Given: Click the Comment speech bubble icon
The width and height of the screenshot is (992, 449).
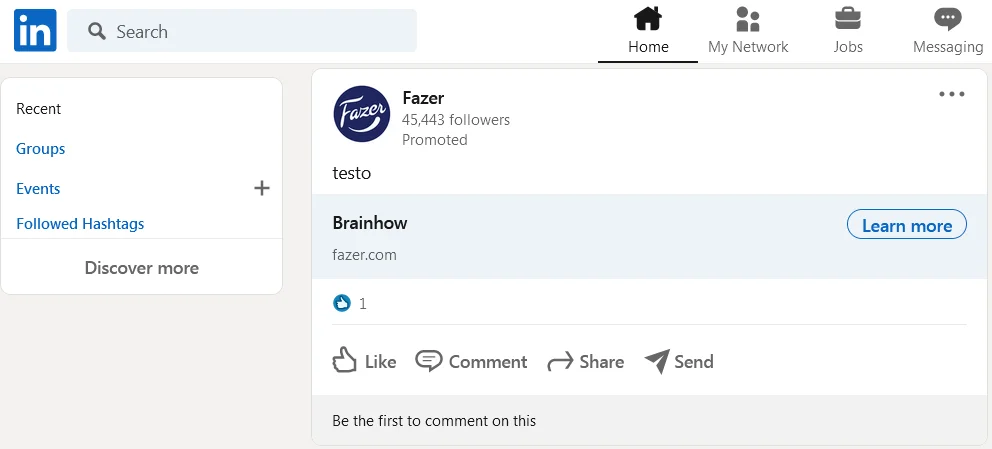Looking at the screenshot, I should point(429,361).
